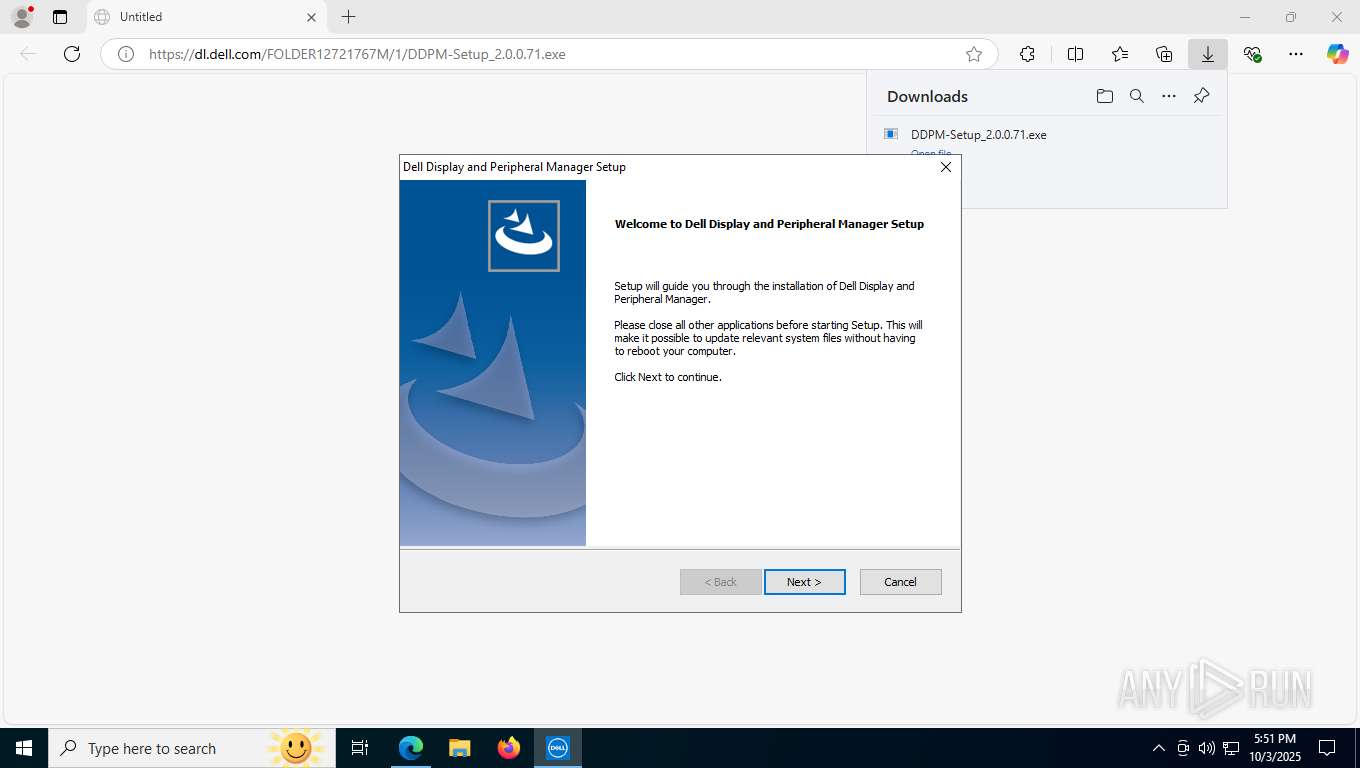Open Windows Start menu
Viewport: 1360px width, 768px height.
pyautogui.click(x=23, y=748)
